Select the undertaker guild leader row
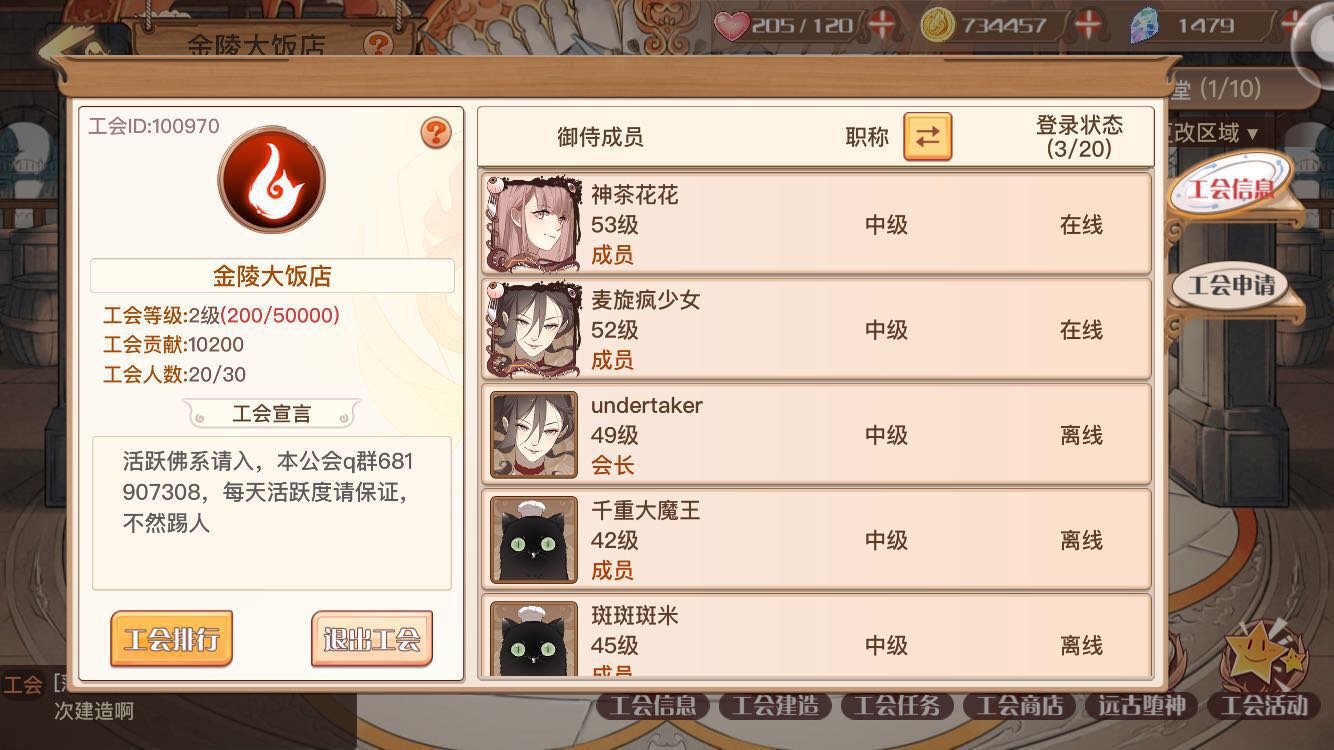 (x=816, y=435)
